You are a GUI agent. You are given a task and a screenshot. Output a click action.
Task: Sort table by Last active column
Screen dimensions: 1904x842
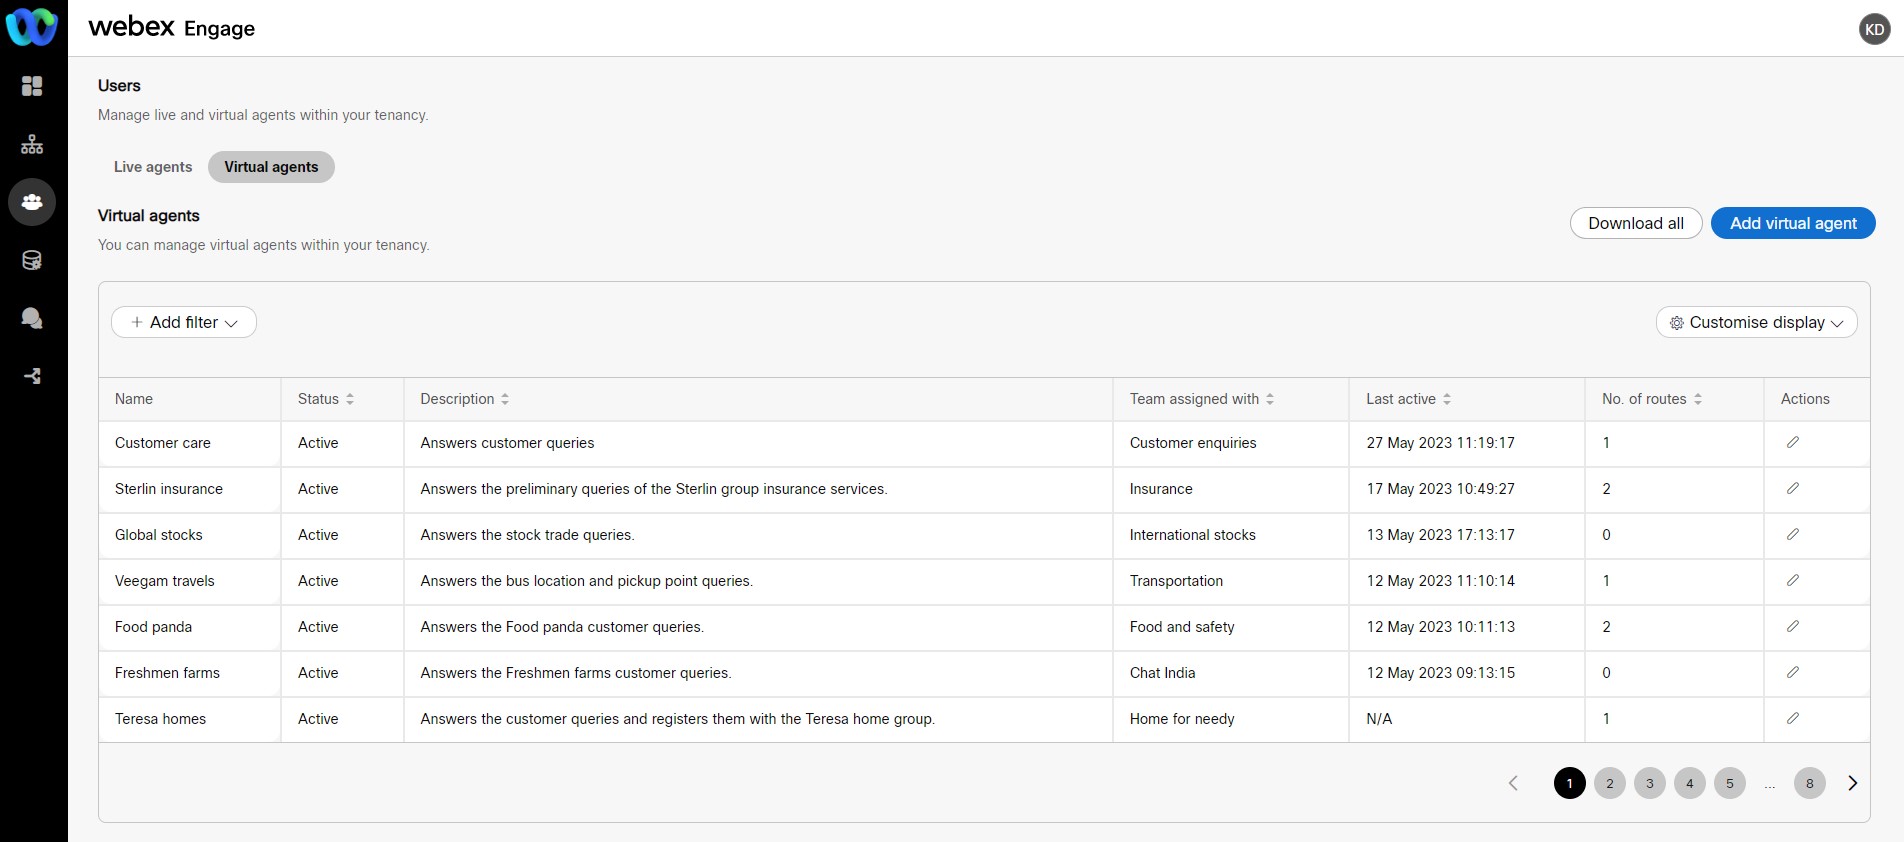click(x=1447, y=399)
